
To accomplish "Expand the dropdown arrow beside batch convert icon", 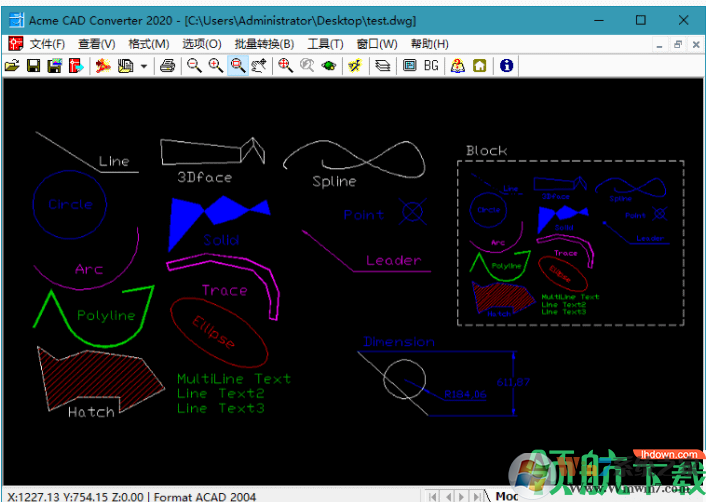I will 144,66.
